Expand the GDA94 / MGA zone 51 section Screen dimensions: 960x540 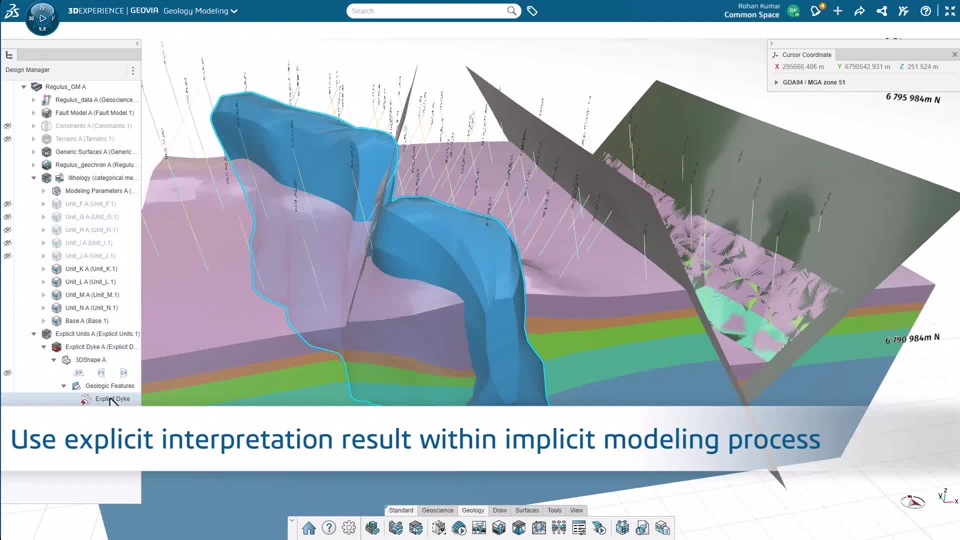[777, 82]
